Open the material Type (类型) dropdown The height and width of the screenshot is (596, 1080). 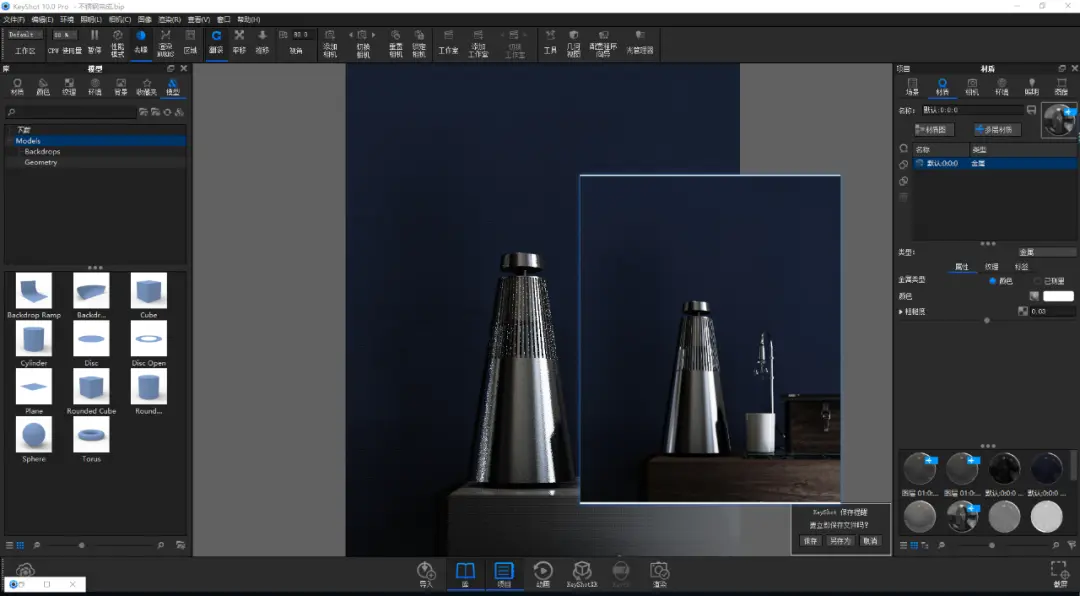pyautogui.click(x=1046, y=253)
